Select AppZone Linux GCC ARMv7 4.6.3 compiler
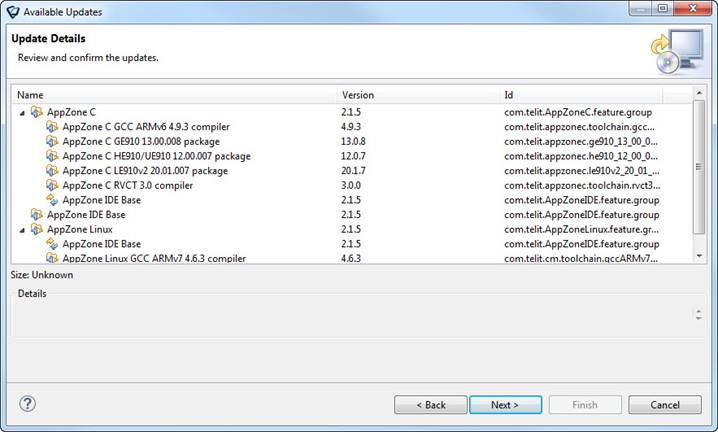This screenshot has width=718, height=432. [x=352, y=258]
